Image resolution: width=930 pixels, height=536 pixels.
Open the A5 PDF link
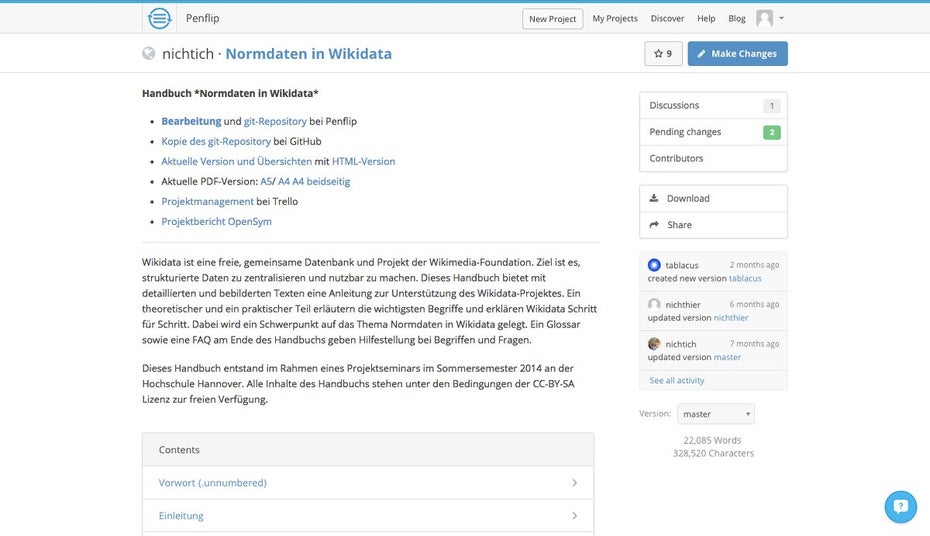(x=266, y=181)
